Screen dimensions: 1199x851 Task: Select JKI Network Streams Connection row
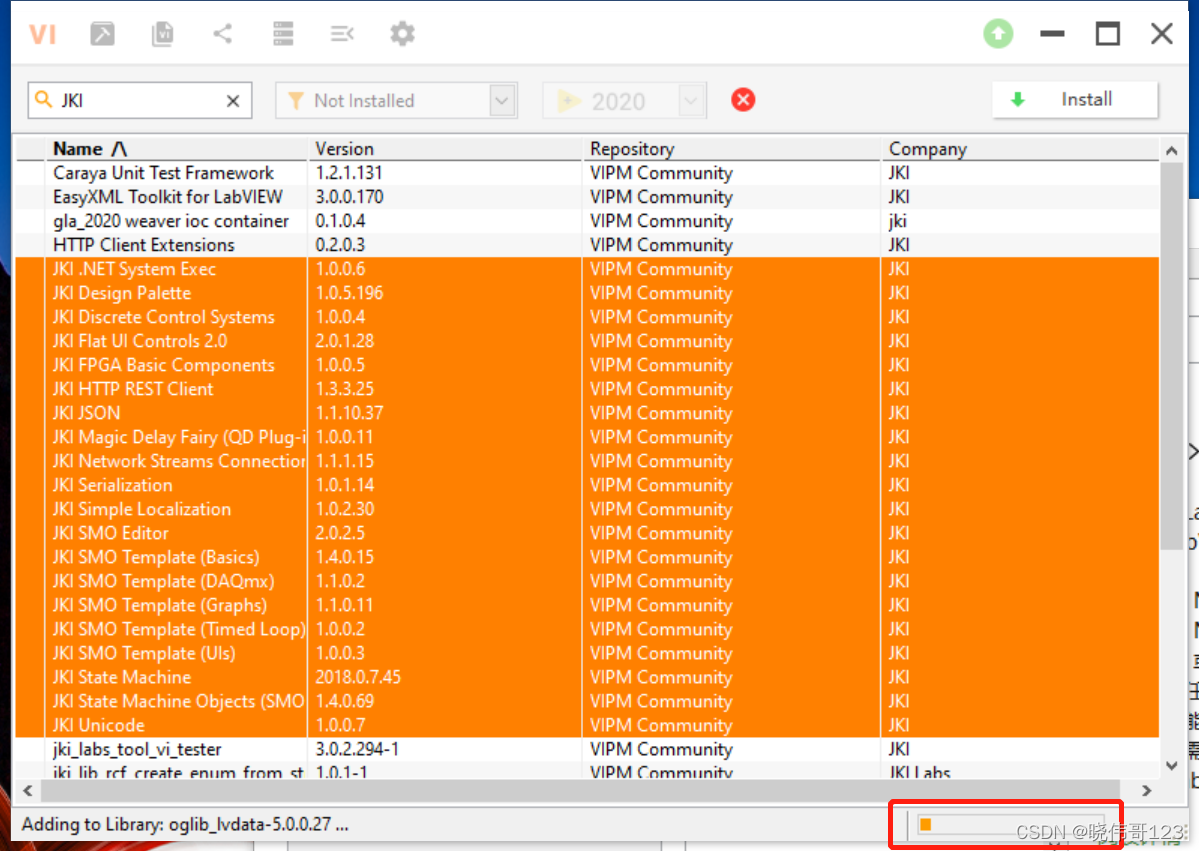[x=587, y=461]
